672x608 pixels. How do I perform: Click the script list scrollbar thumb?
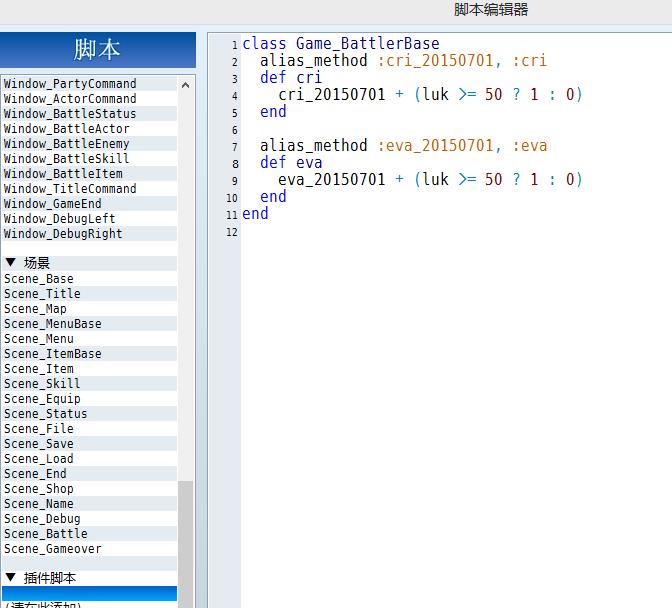click(186, 544)
